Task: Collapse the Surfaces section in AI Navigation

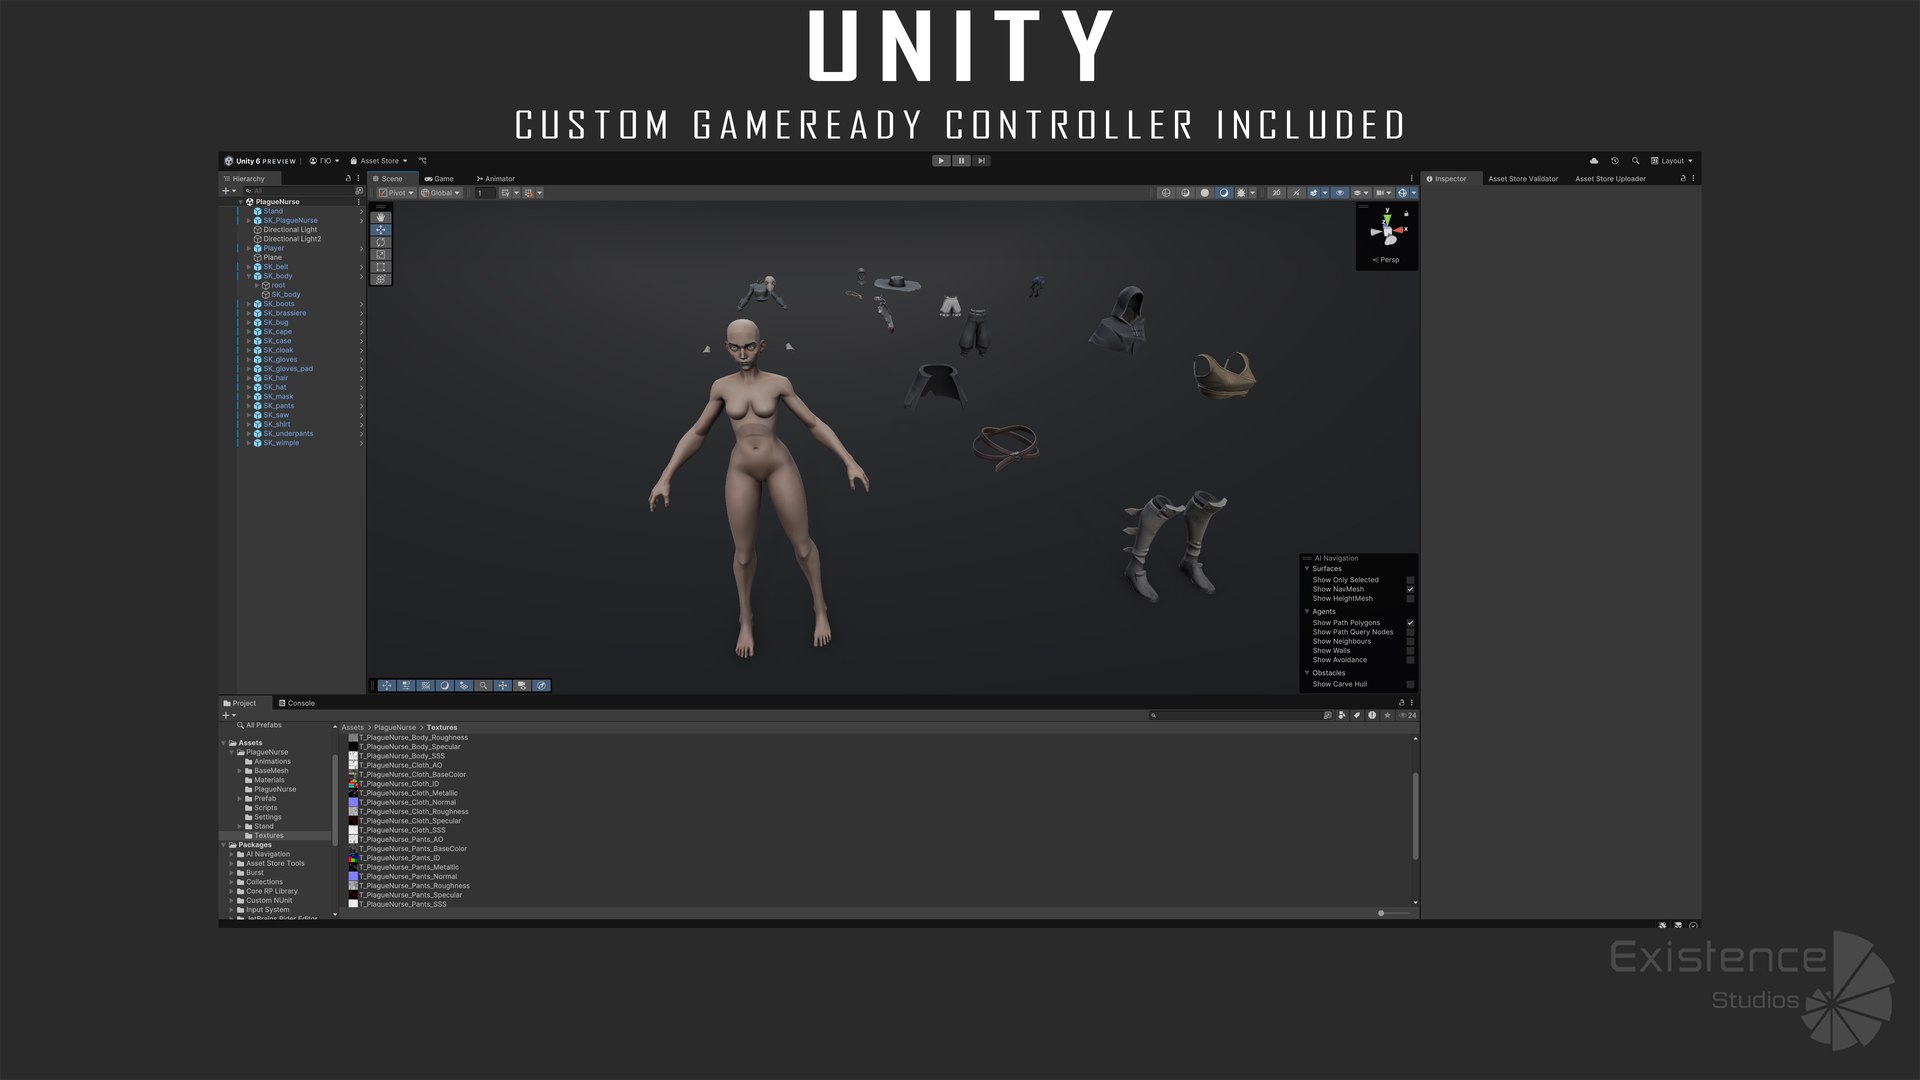Action: [1307, 569]
